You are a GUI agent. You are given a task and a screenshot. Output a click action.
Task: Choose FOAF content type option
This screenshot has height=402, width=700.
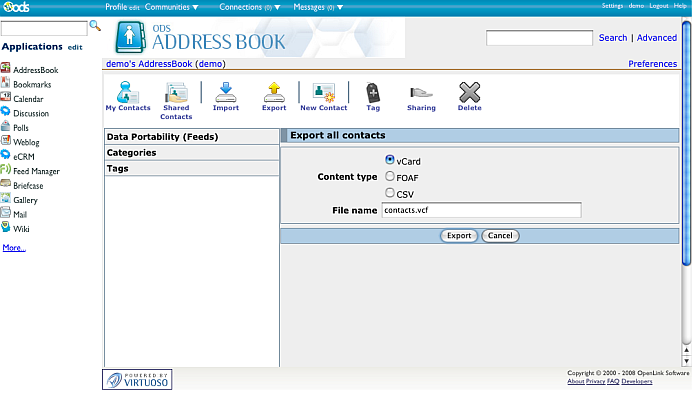pos(390,176)
